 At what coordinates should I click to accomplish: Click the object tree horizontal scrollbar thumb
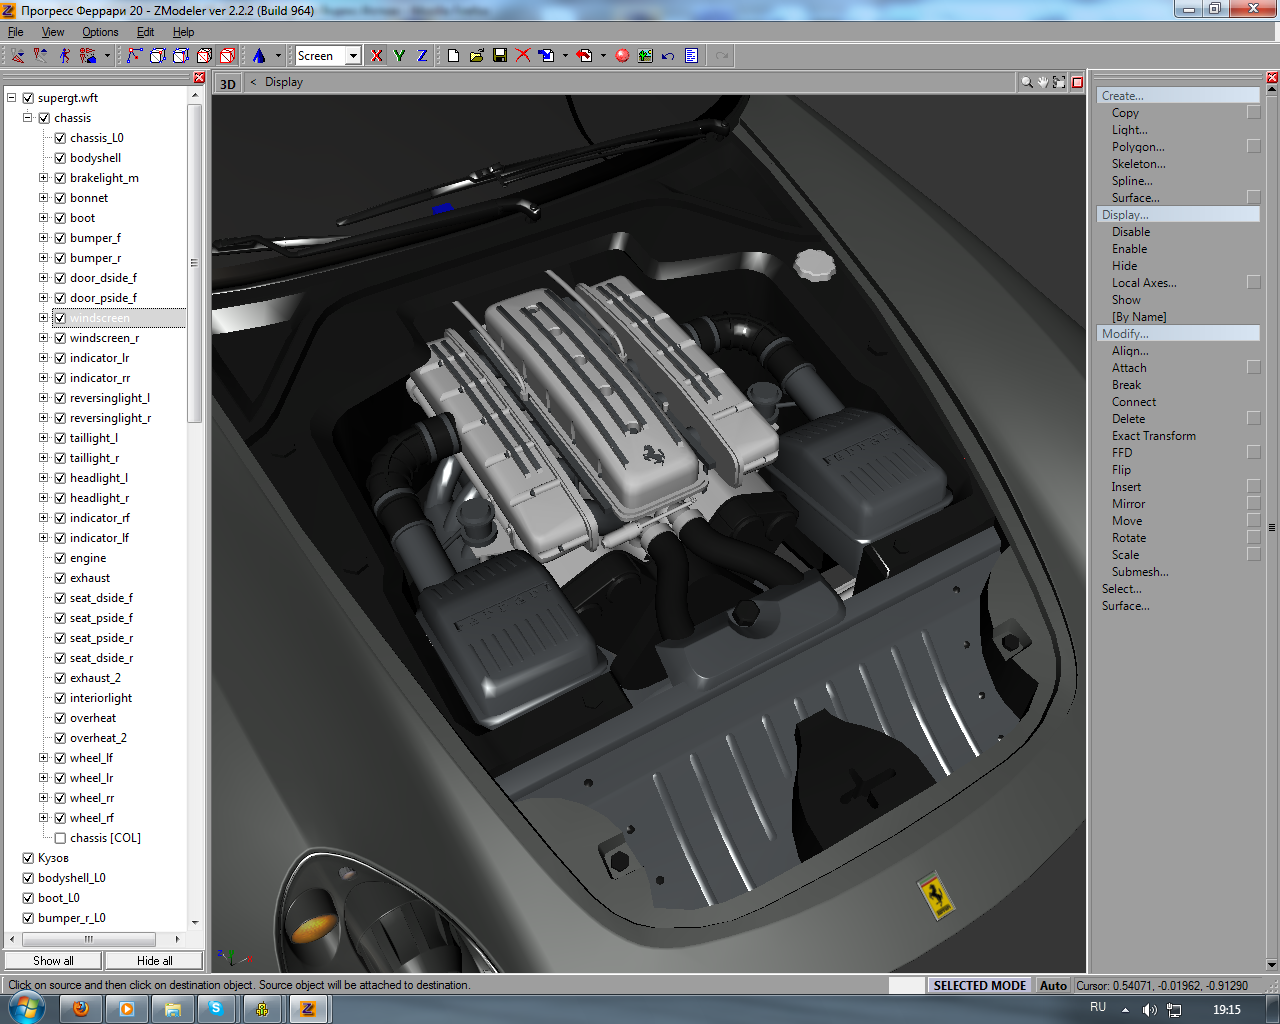89,939
